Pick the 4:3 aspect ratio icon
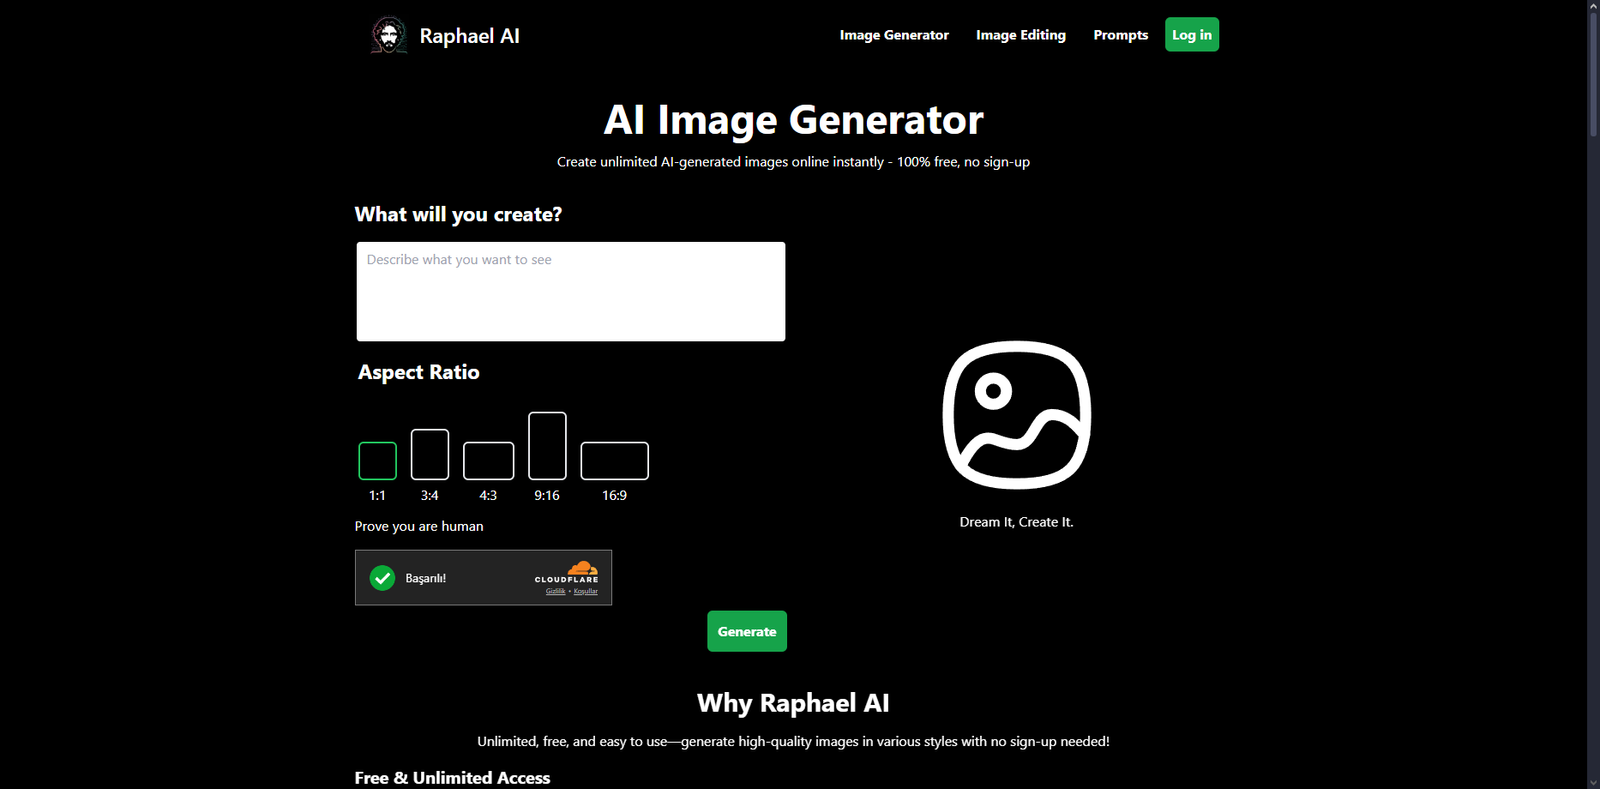 coord(489,461)
